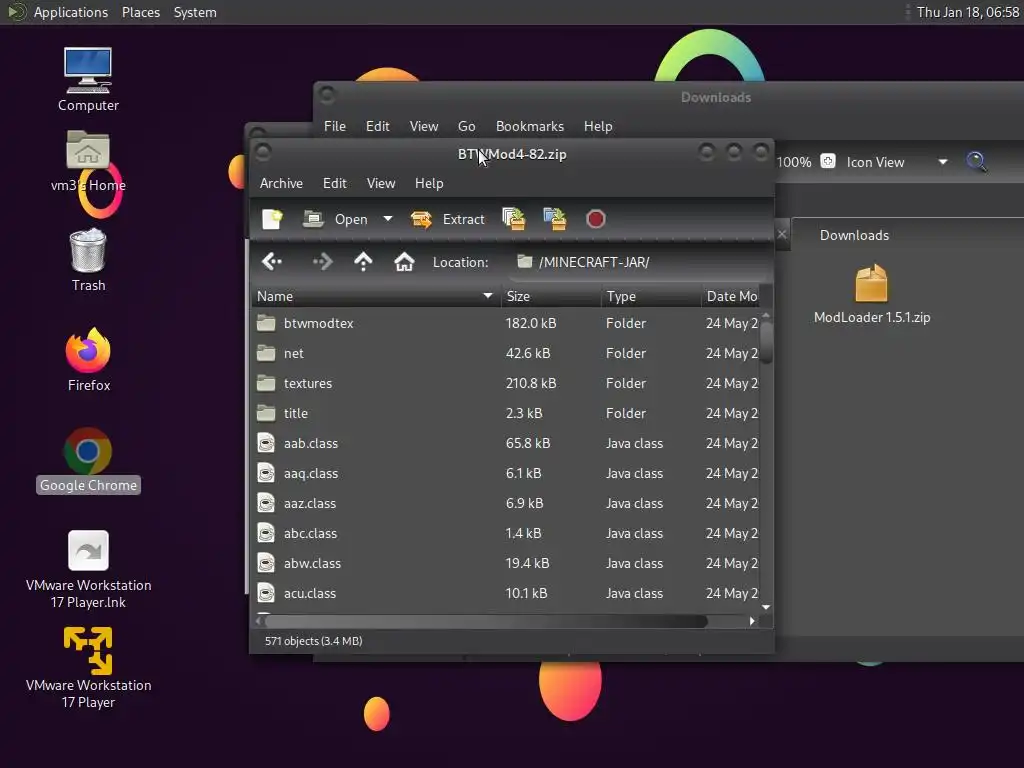The width and height of the screenshot is (1024, 768).
Task: Select the Firefox desktop icon
Action: [88, 360]
